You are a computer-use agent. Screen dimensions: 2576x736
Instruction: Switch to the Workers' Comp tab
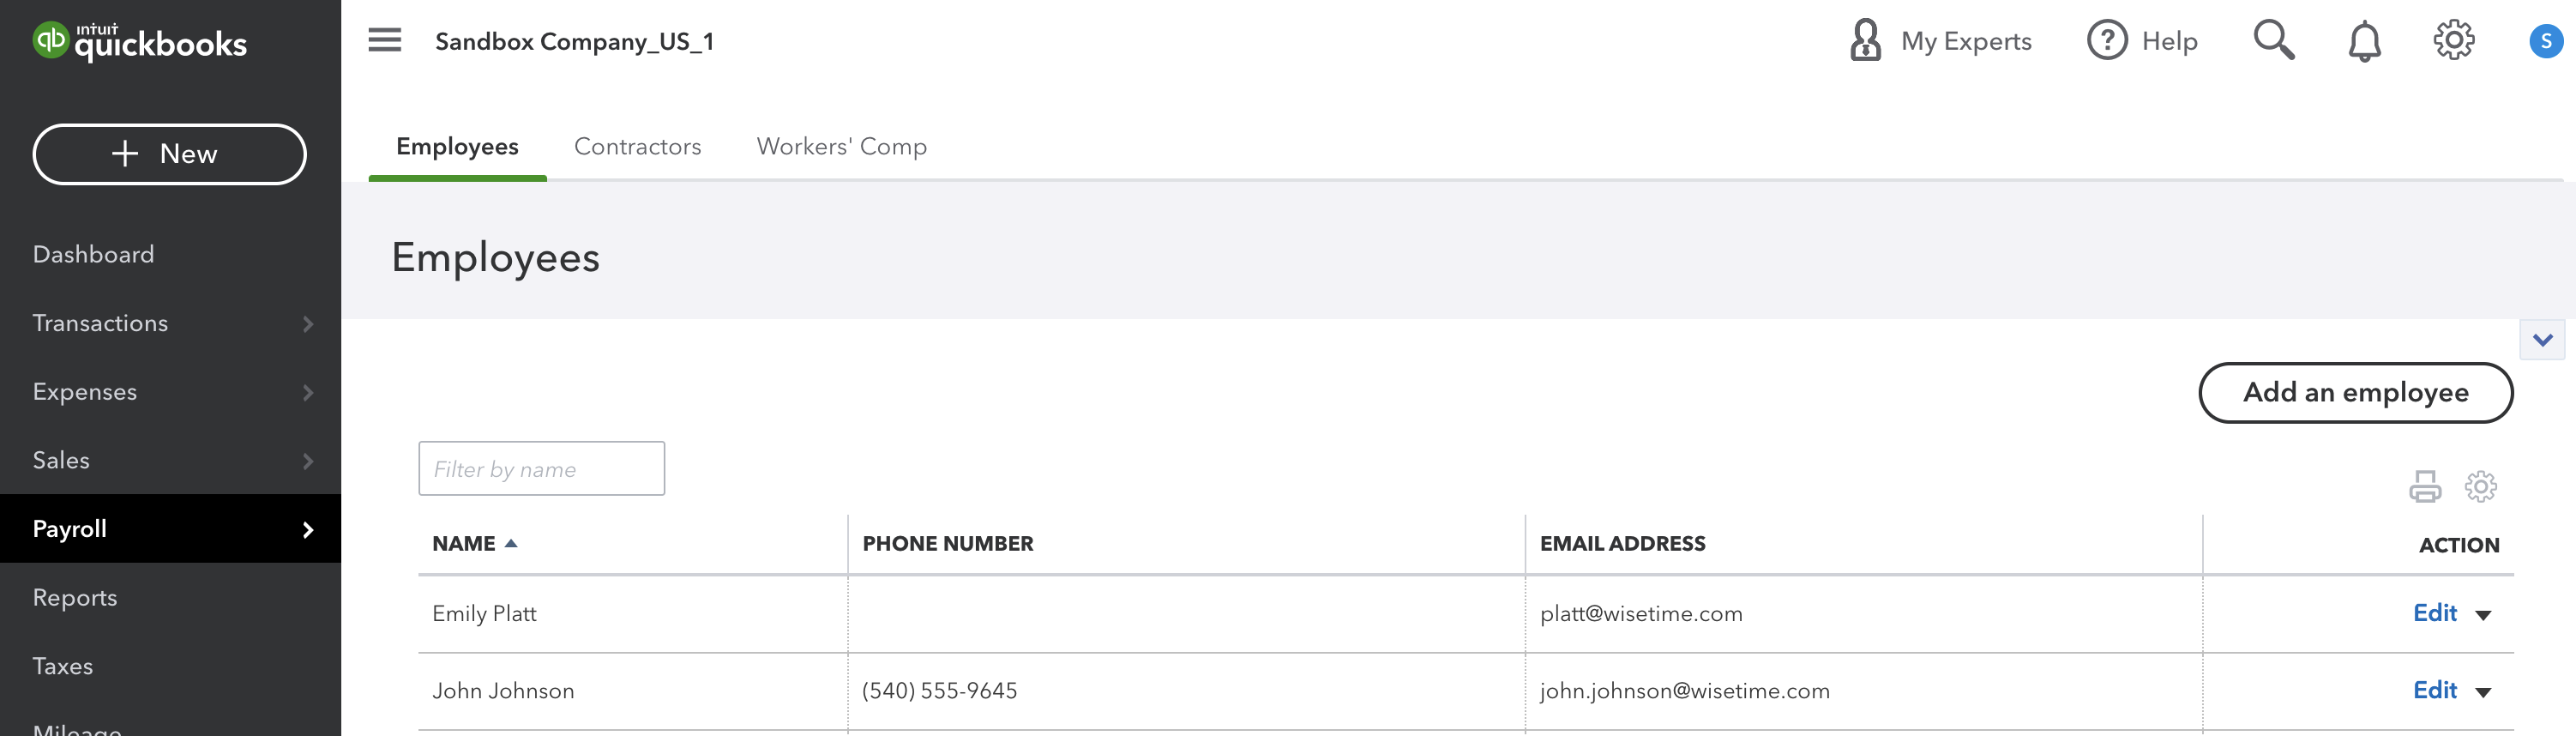pos(841,146)
